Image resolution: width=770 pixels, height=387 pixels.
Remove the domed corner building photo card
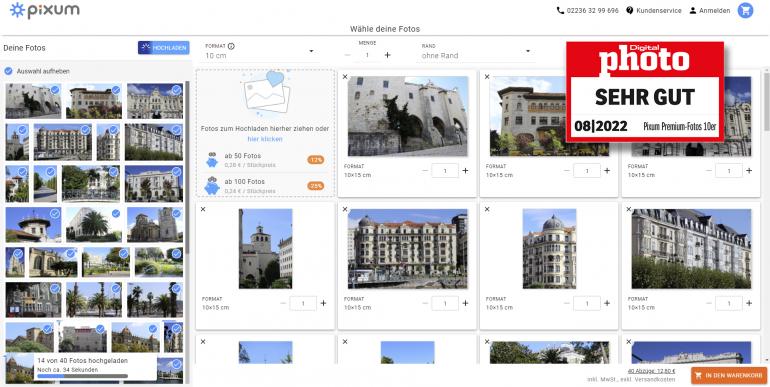coord(487,209)
